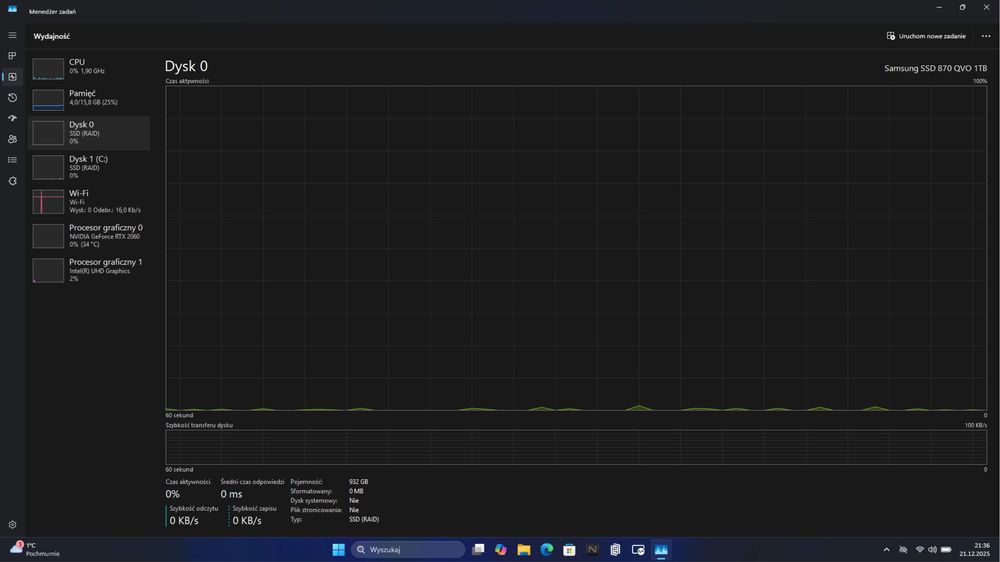Open the volume speaker tray icon

(932, 549)
